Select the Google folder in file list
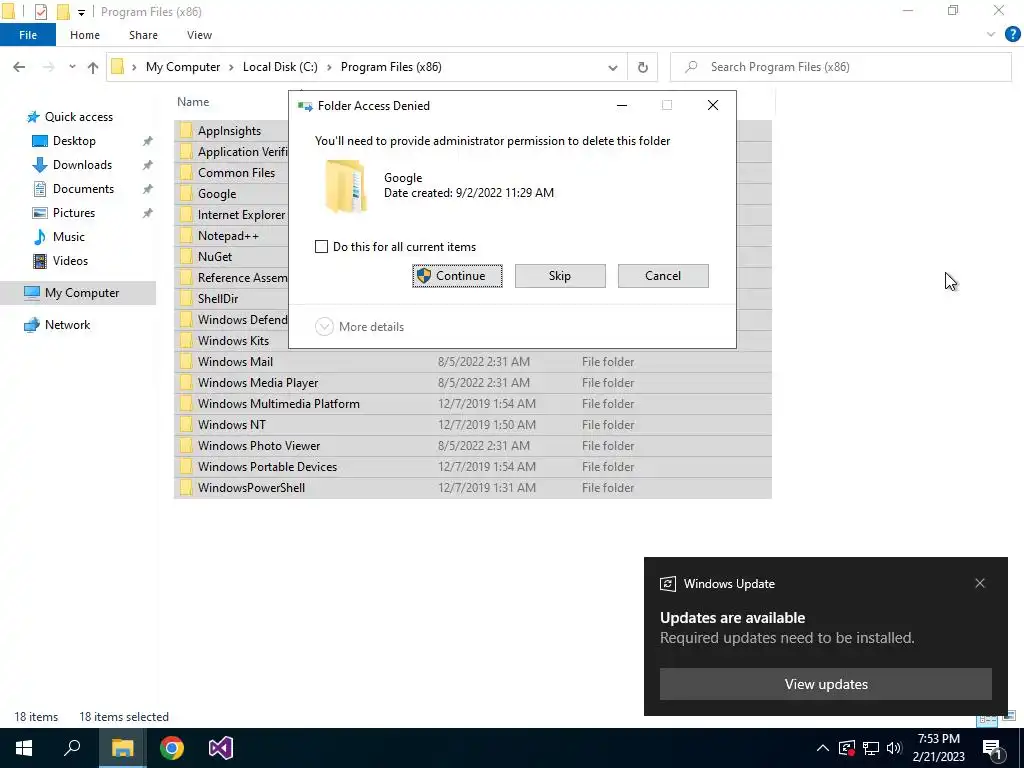Viewport: 1024px width, 768px height. (217, 194)
